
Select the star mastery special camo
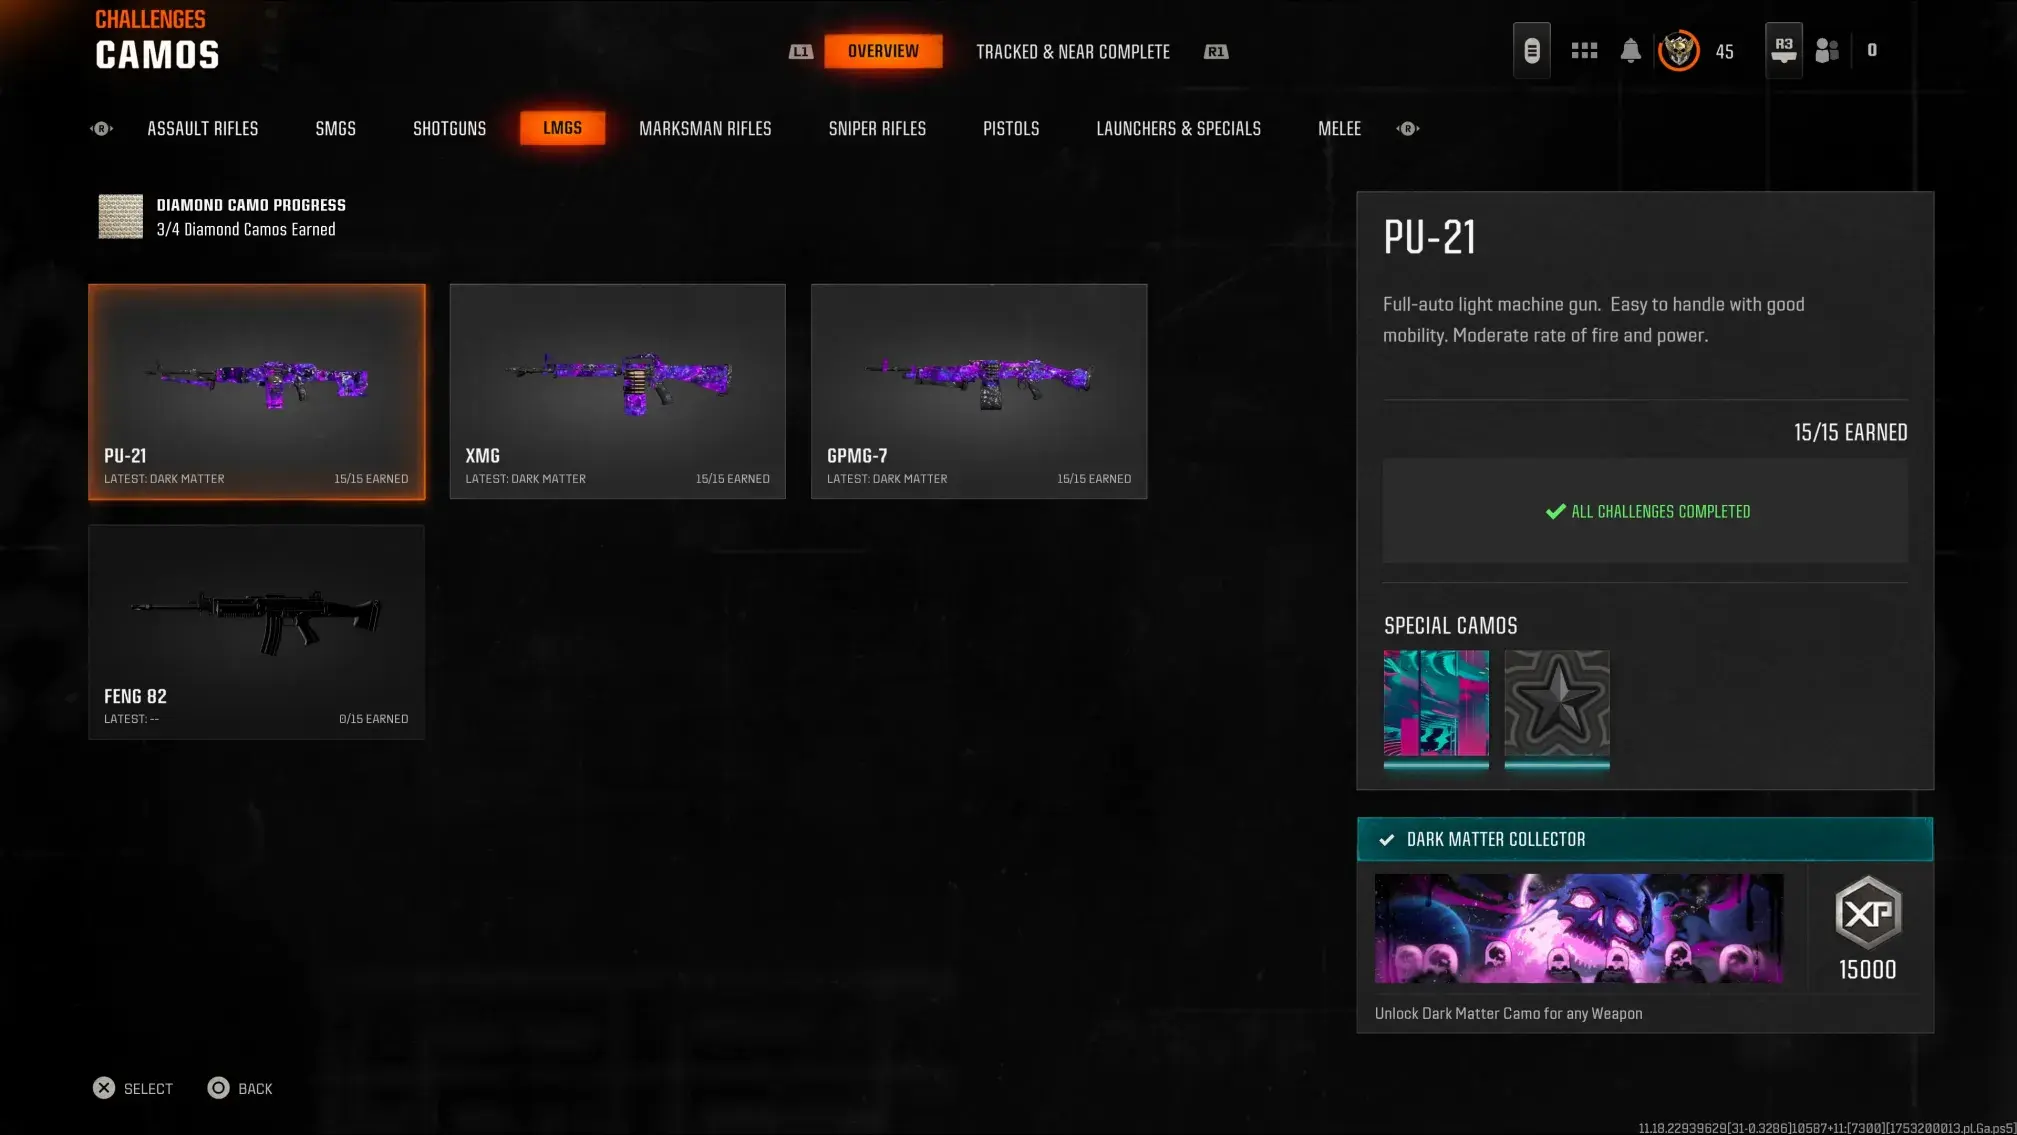pyautogui.click(x=1557, y=704)
